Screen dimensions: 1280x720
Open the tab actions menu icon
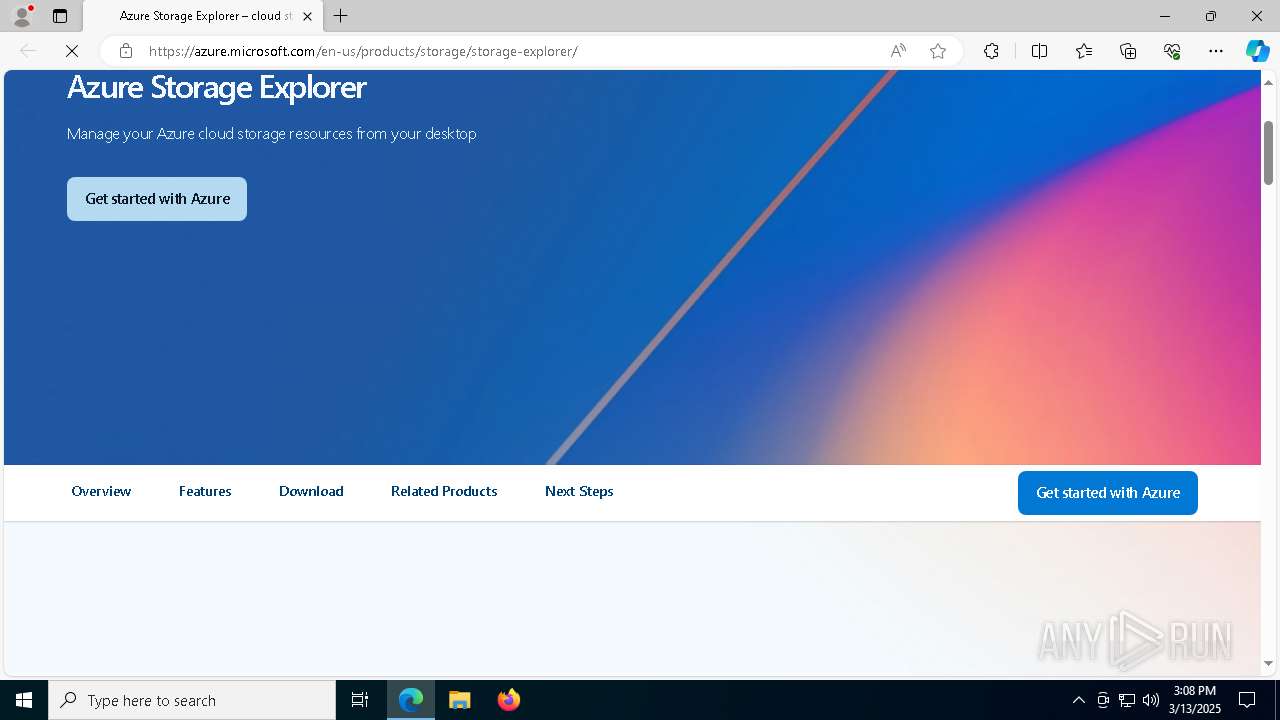[60, 16]
